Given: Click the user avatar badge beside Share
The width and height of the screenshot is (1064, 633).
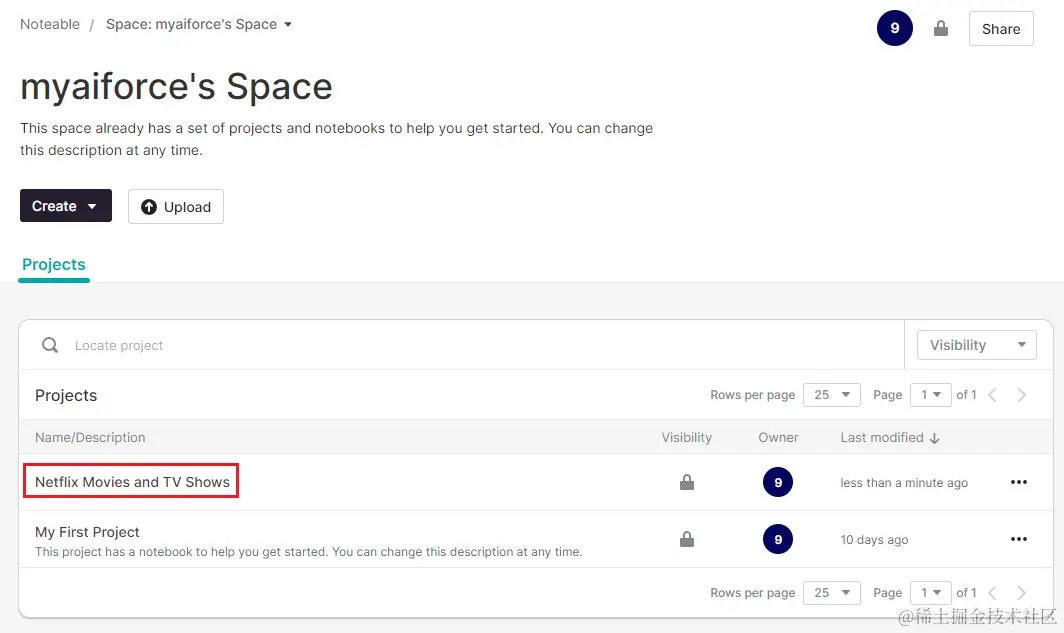Looking at the screenshot, I should pyautogui.click(x=894, y=28).
